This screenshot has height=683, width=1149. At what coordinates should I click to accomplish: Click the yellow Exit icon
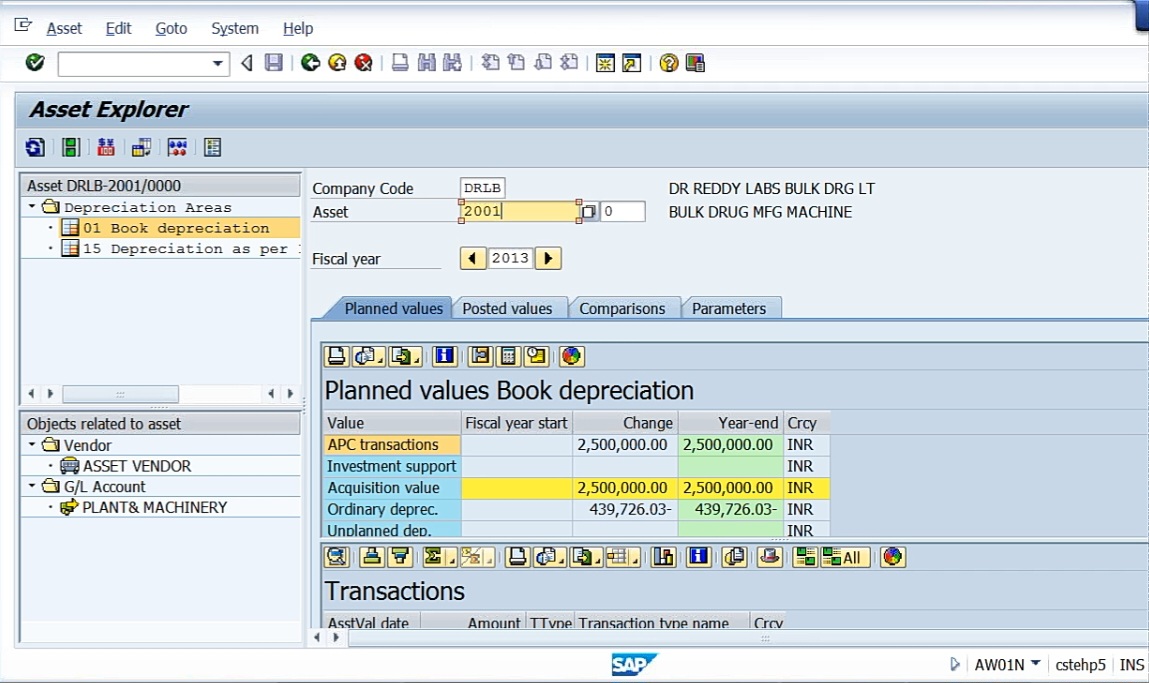(x=337, y=63)
